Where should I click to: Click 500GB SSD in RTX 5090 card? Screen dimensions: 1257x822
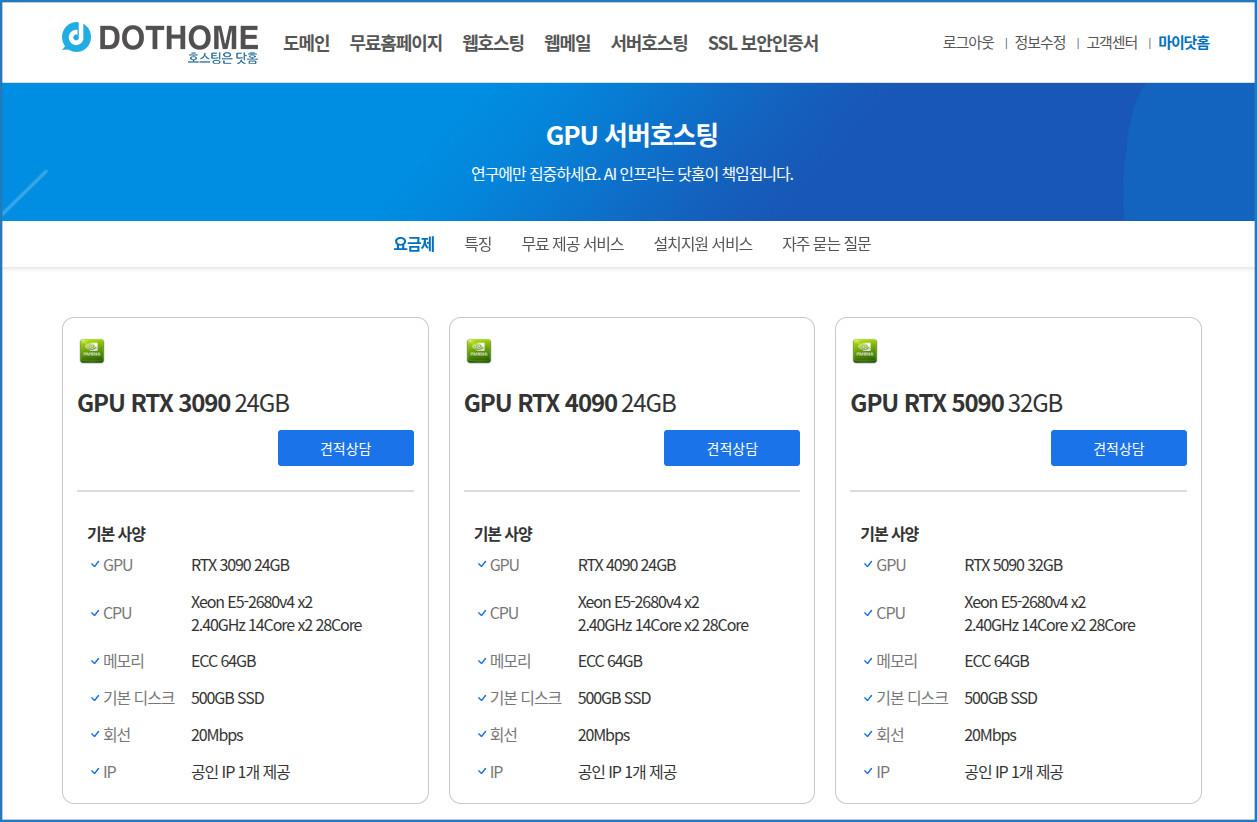(x=1001, y=698)
